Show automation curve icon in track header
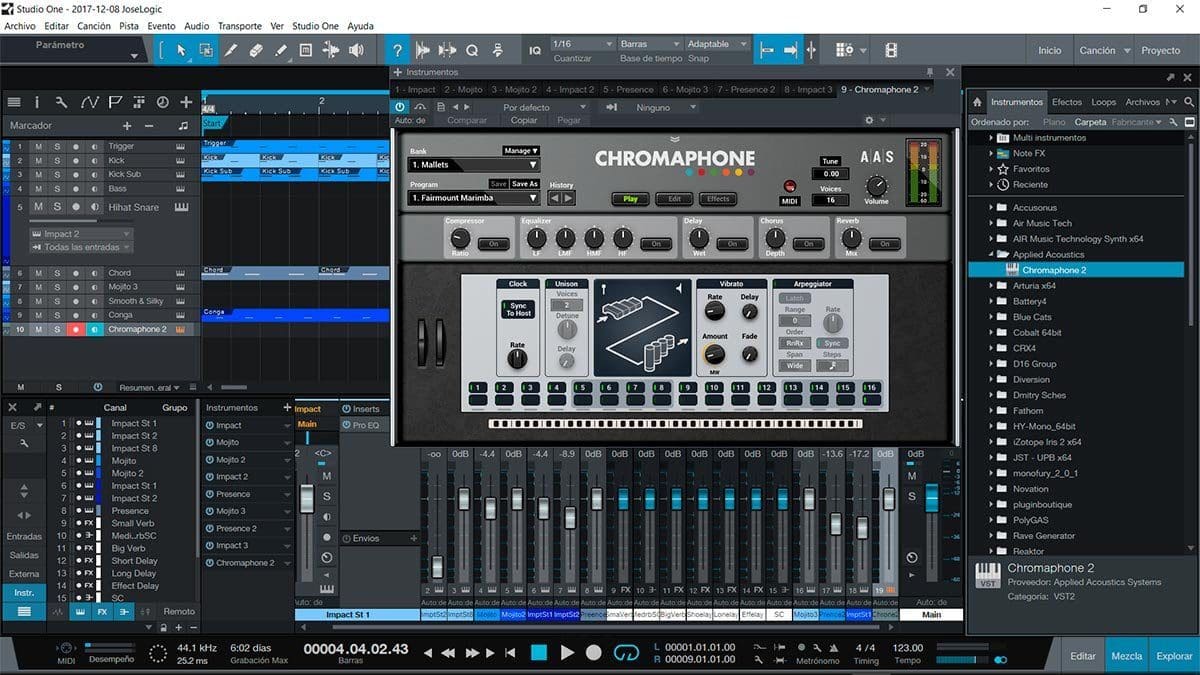The image size is (1200, 675). (89, 102)
